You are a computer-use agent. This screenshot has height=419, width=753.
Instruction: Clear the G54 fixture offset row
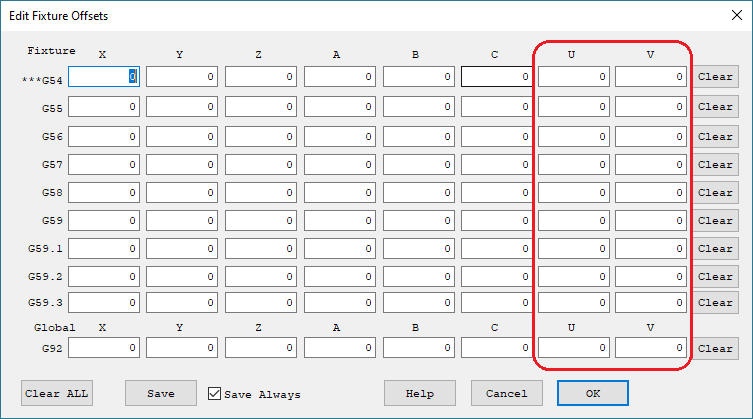(715, 77)
